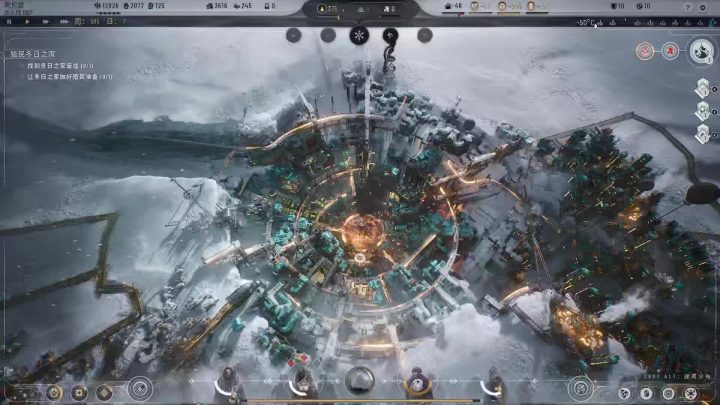Click the temperature forecast timeline bar
Image resolution: width=720 pixels, height=405 pixels.
pos(657,22)
